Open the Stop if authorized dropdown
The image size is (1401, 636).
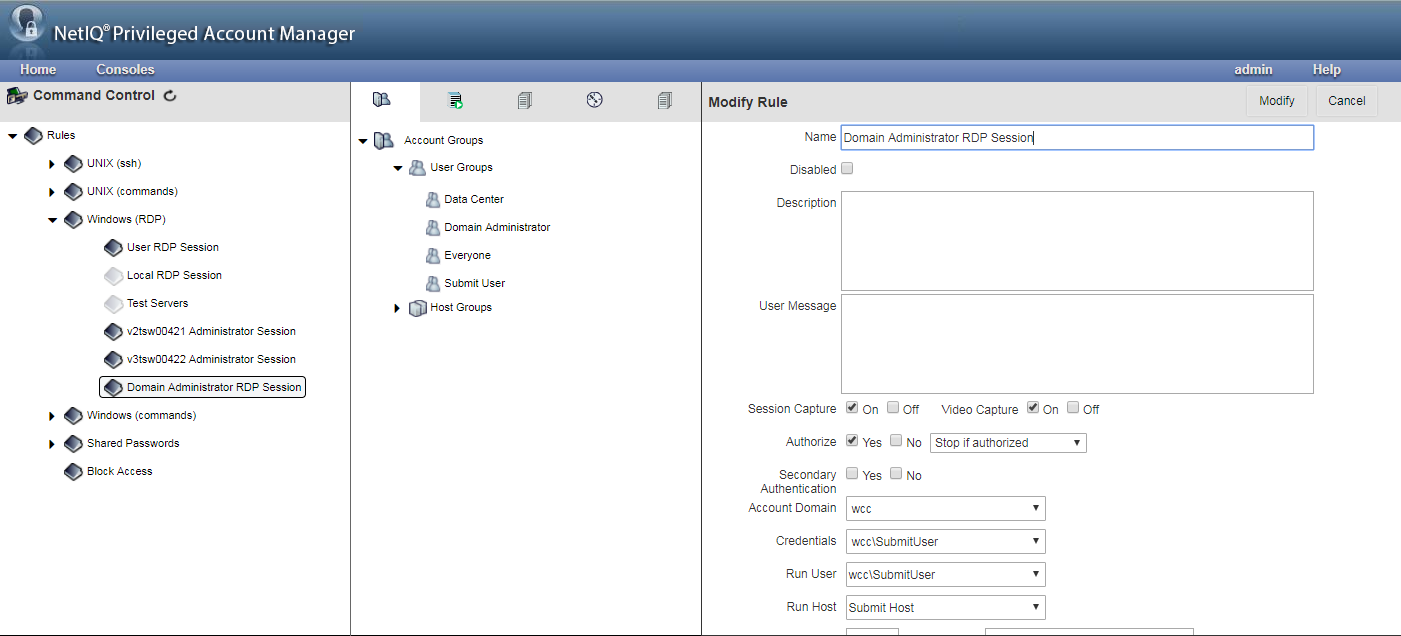[1008, 442]
